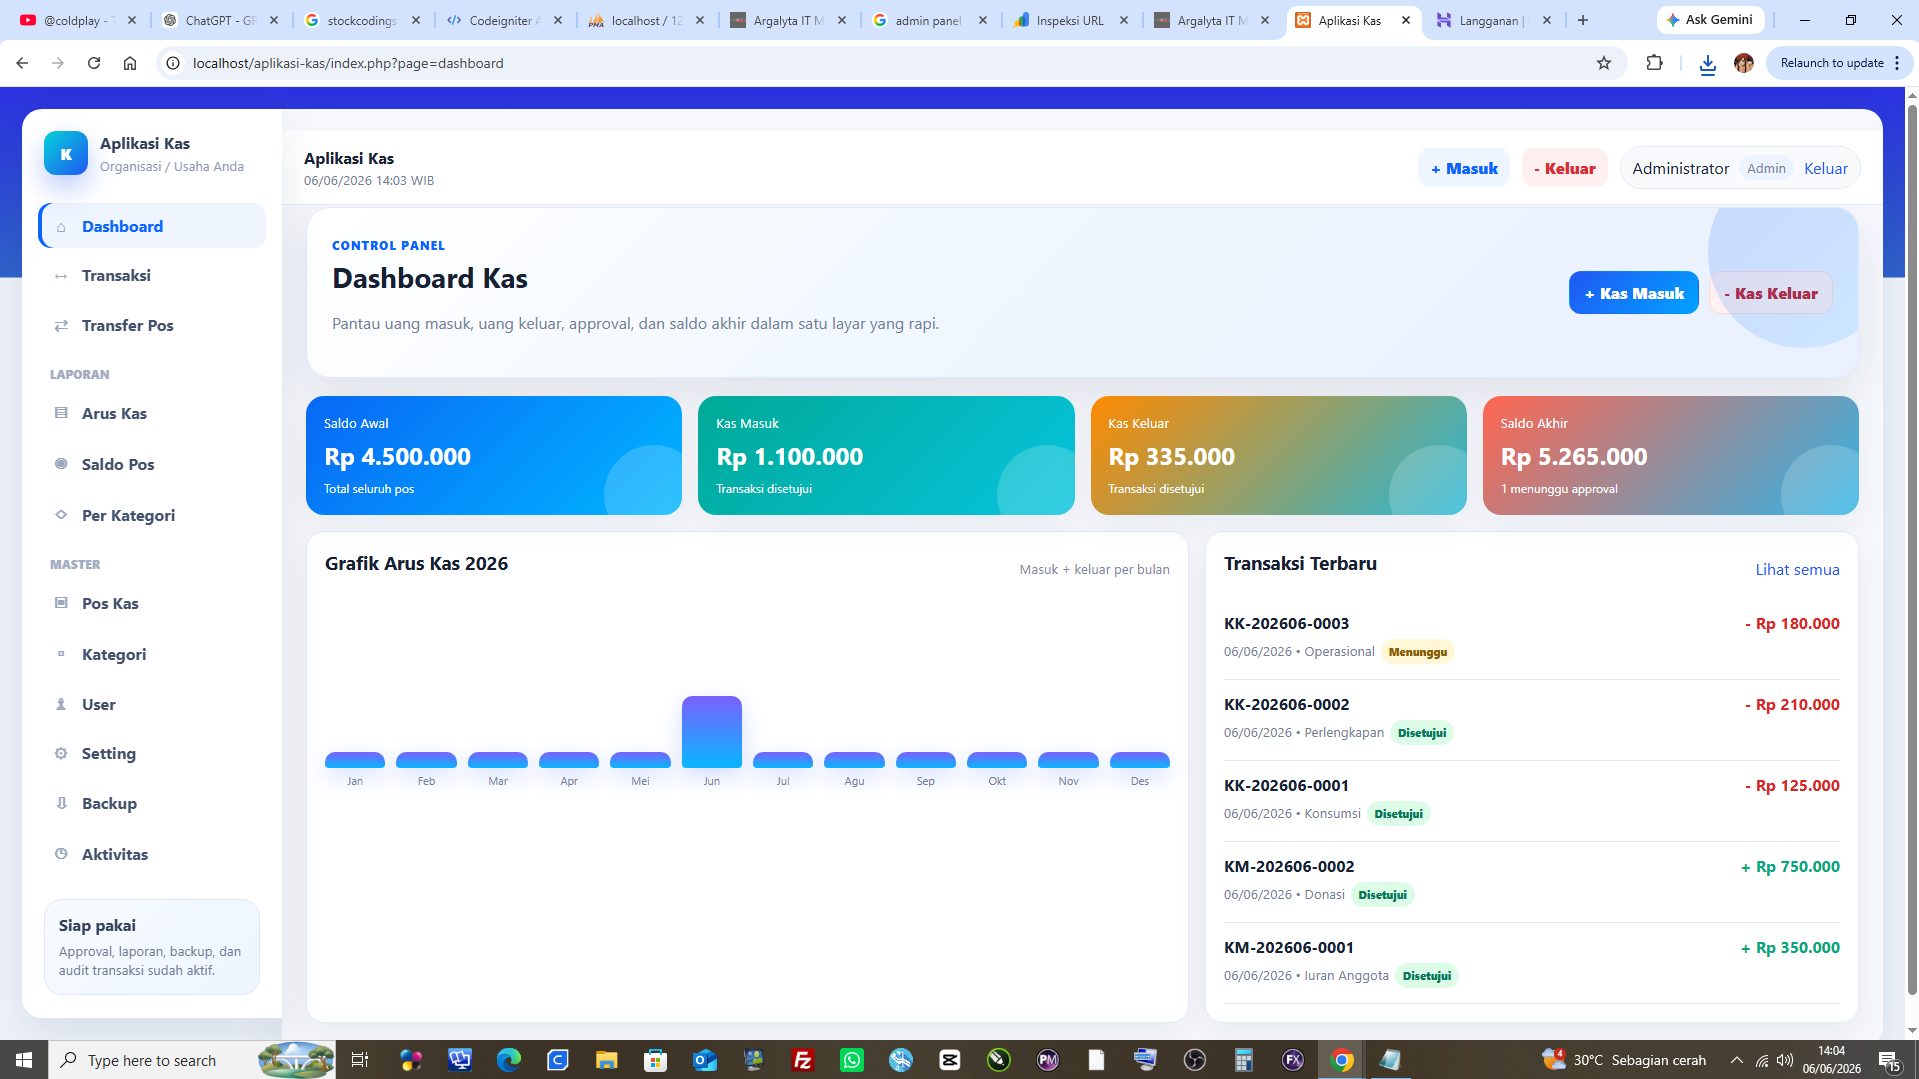Click the Des bar in the cash flow chart

click(1140, 760)
